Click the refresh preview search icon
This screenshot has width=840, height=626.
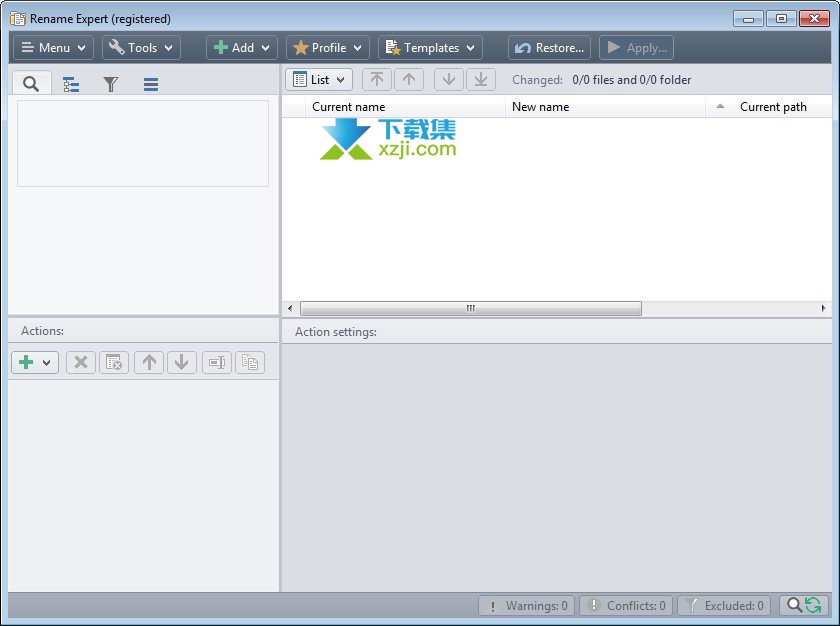pos(804,606)
